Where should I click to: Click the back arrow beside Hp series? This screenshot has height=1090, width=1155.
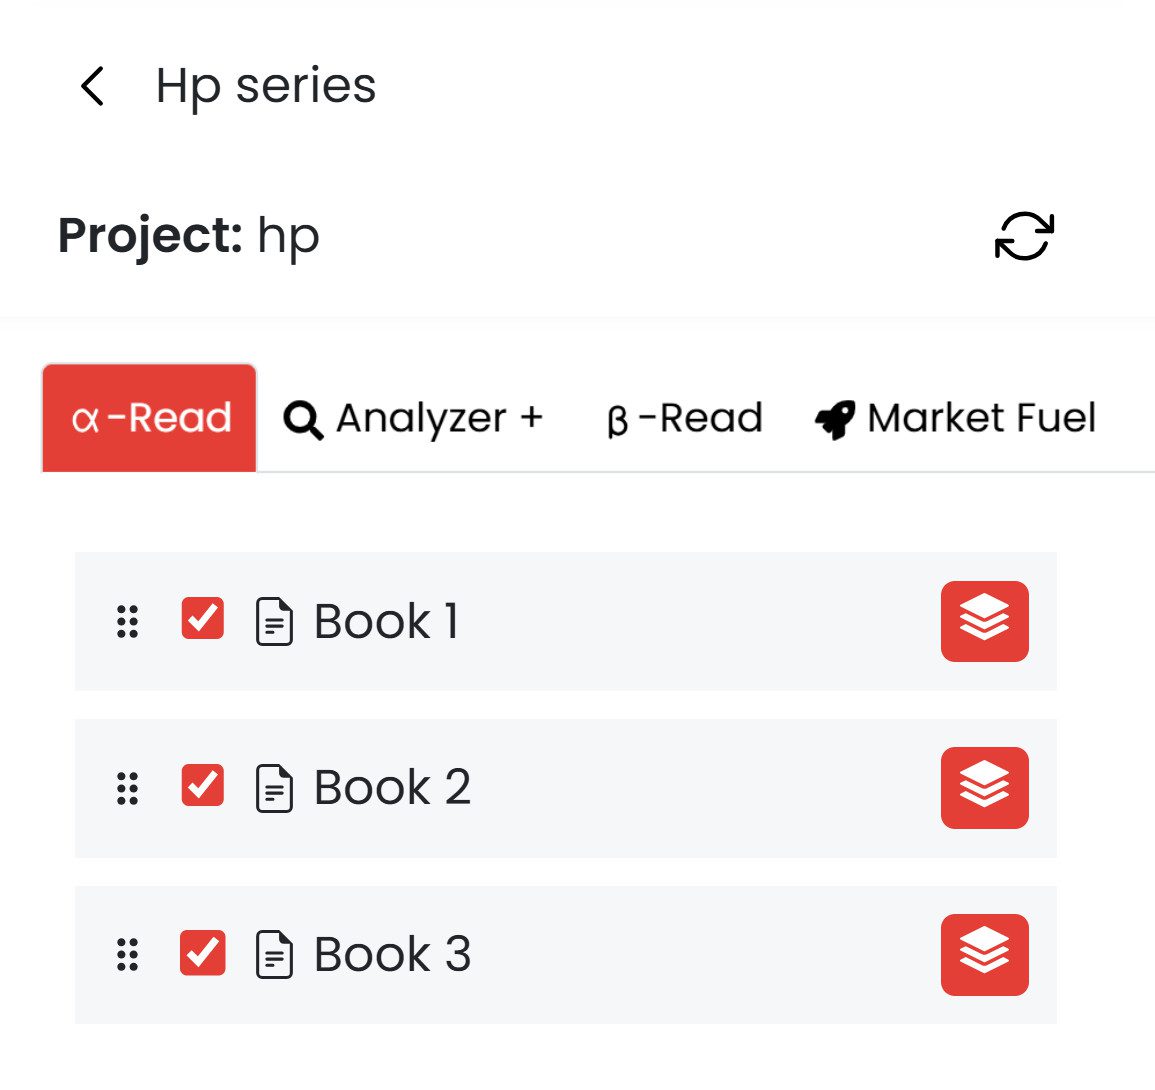click(92, 86)
